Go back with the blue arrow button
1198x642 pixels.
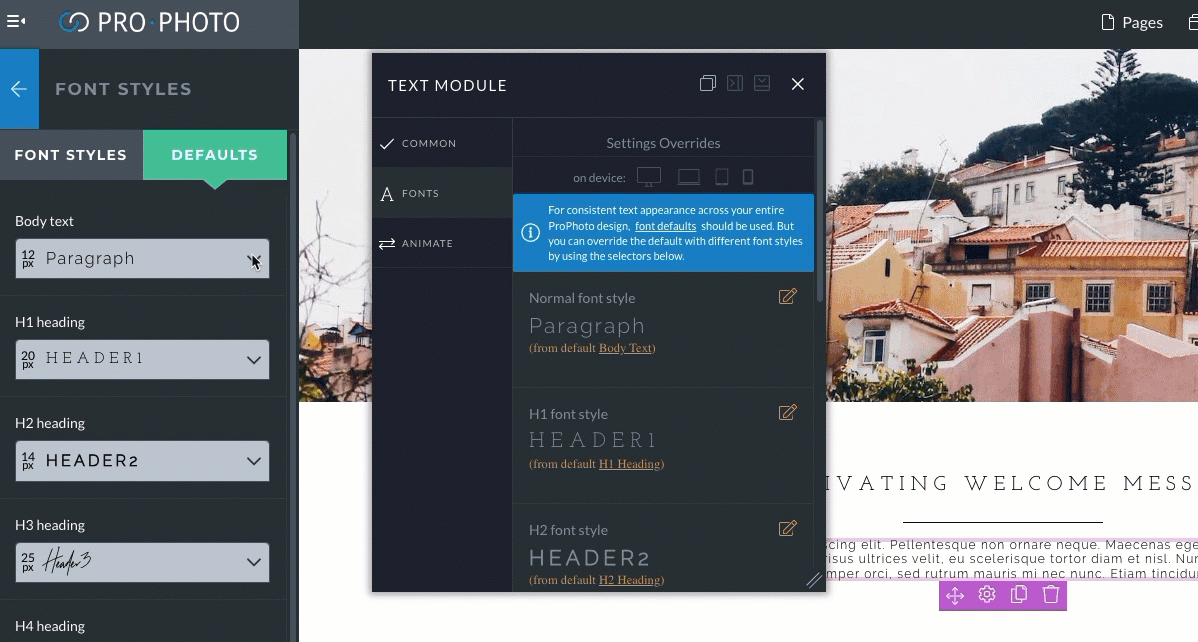pos(19,89)
